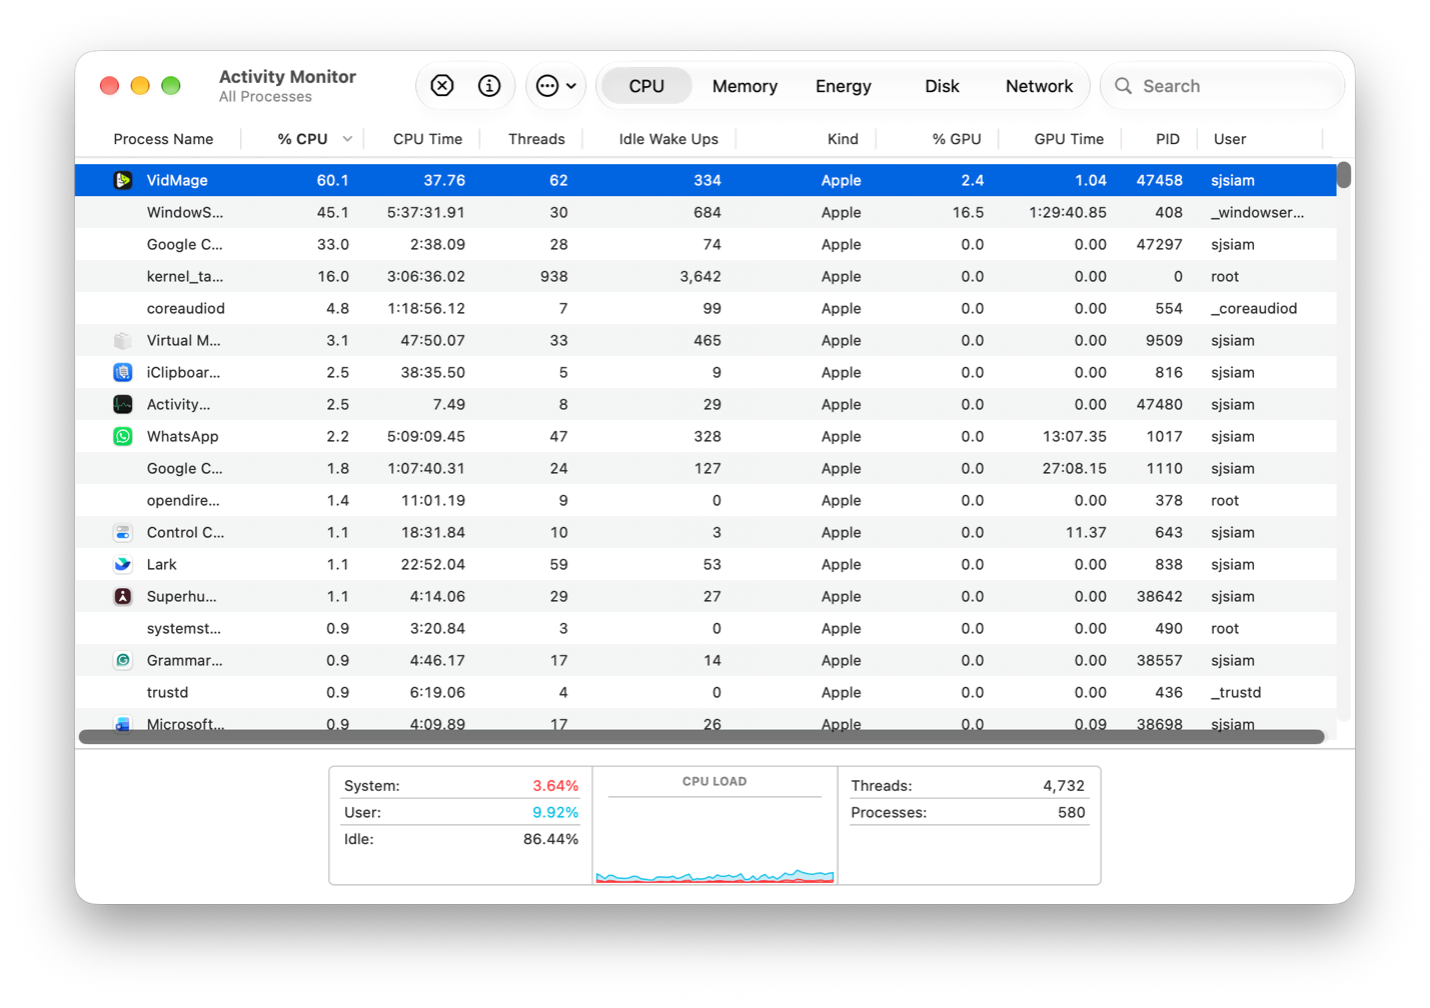Sort by Threads column header
Viewport: 1430px width, 1008px height.
[x=536, y=139]
